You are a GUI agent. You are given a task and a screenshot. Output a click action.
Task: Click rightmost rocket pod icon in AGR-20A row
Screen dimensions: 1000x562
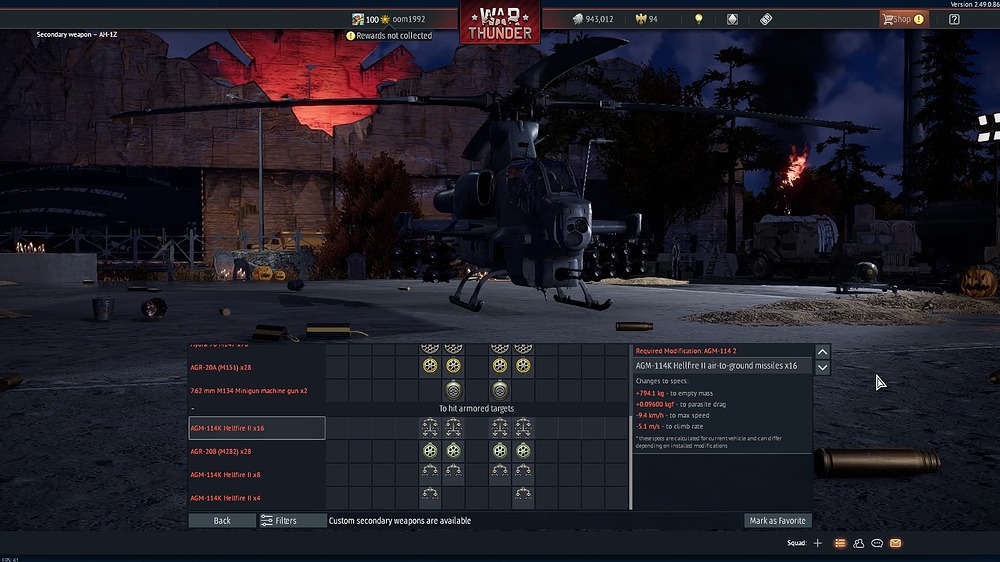(523, 366)
